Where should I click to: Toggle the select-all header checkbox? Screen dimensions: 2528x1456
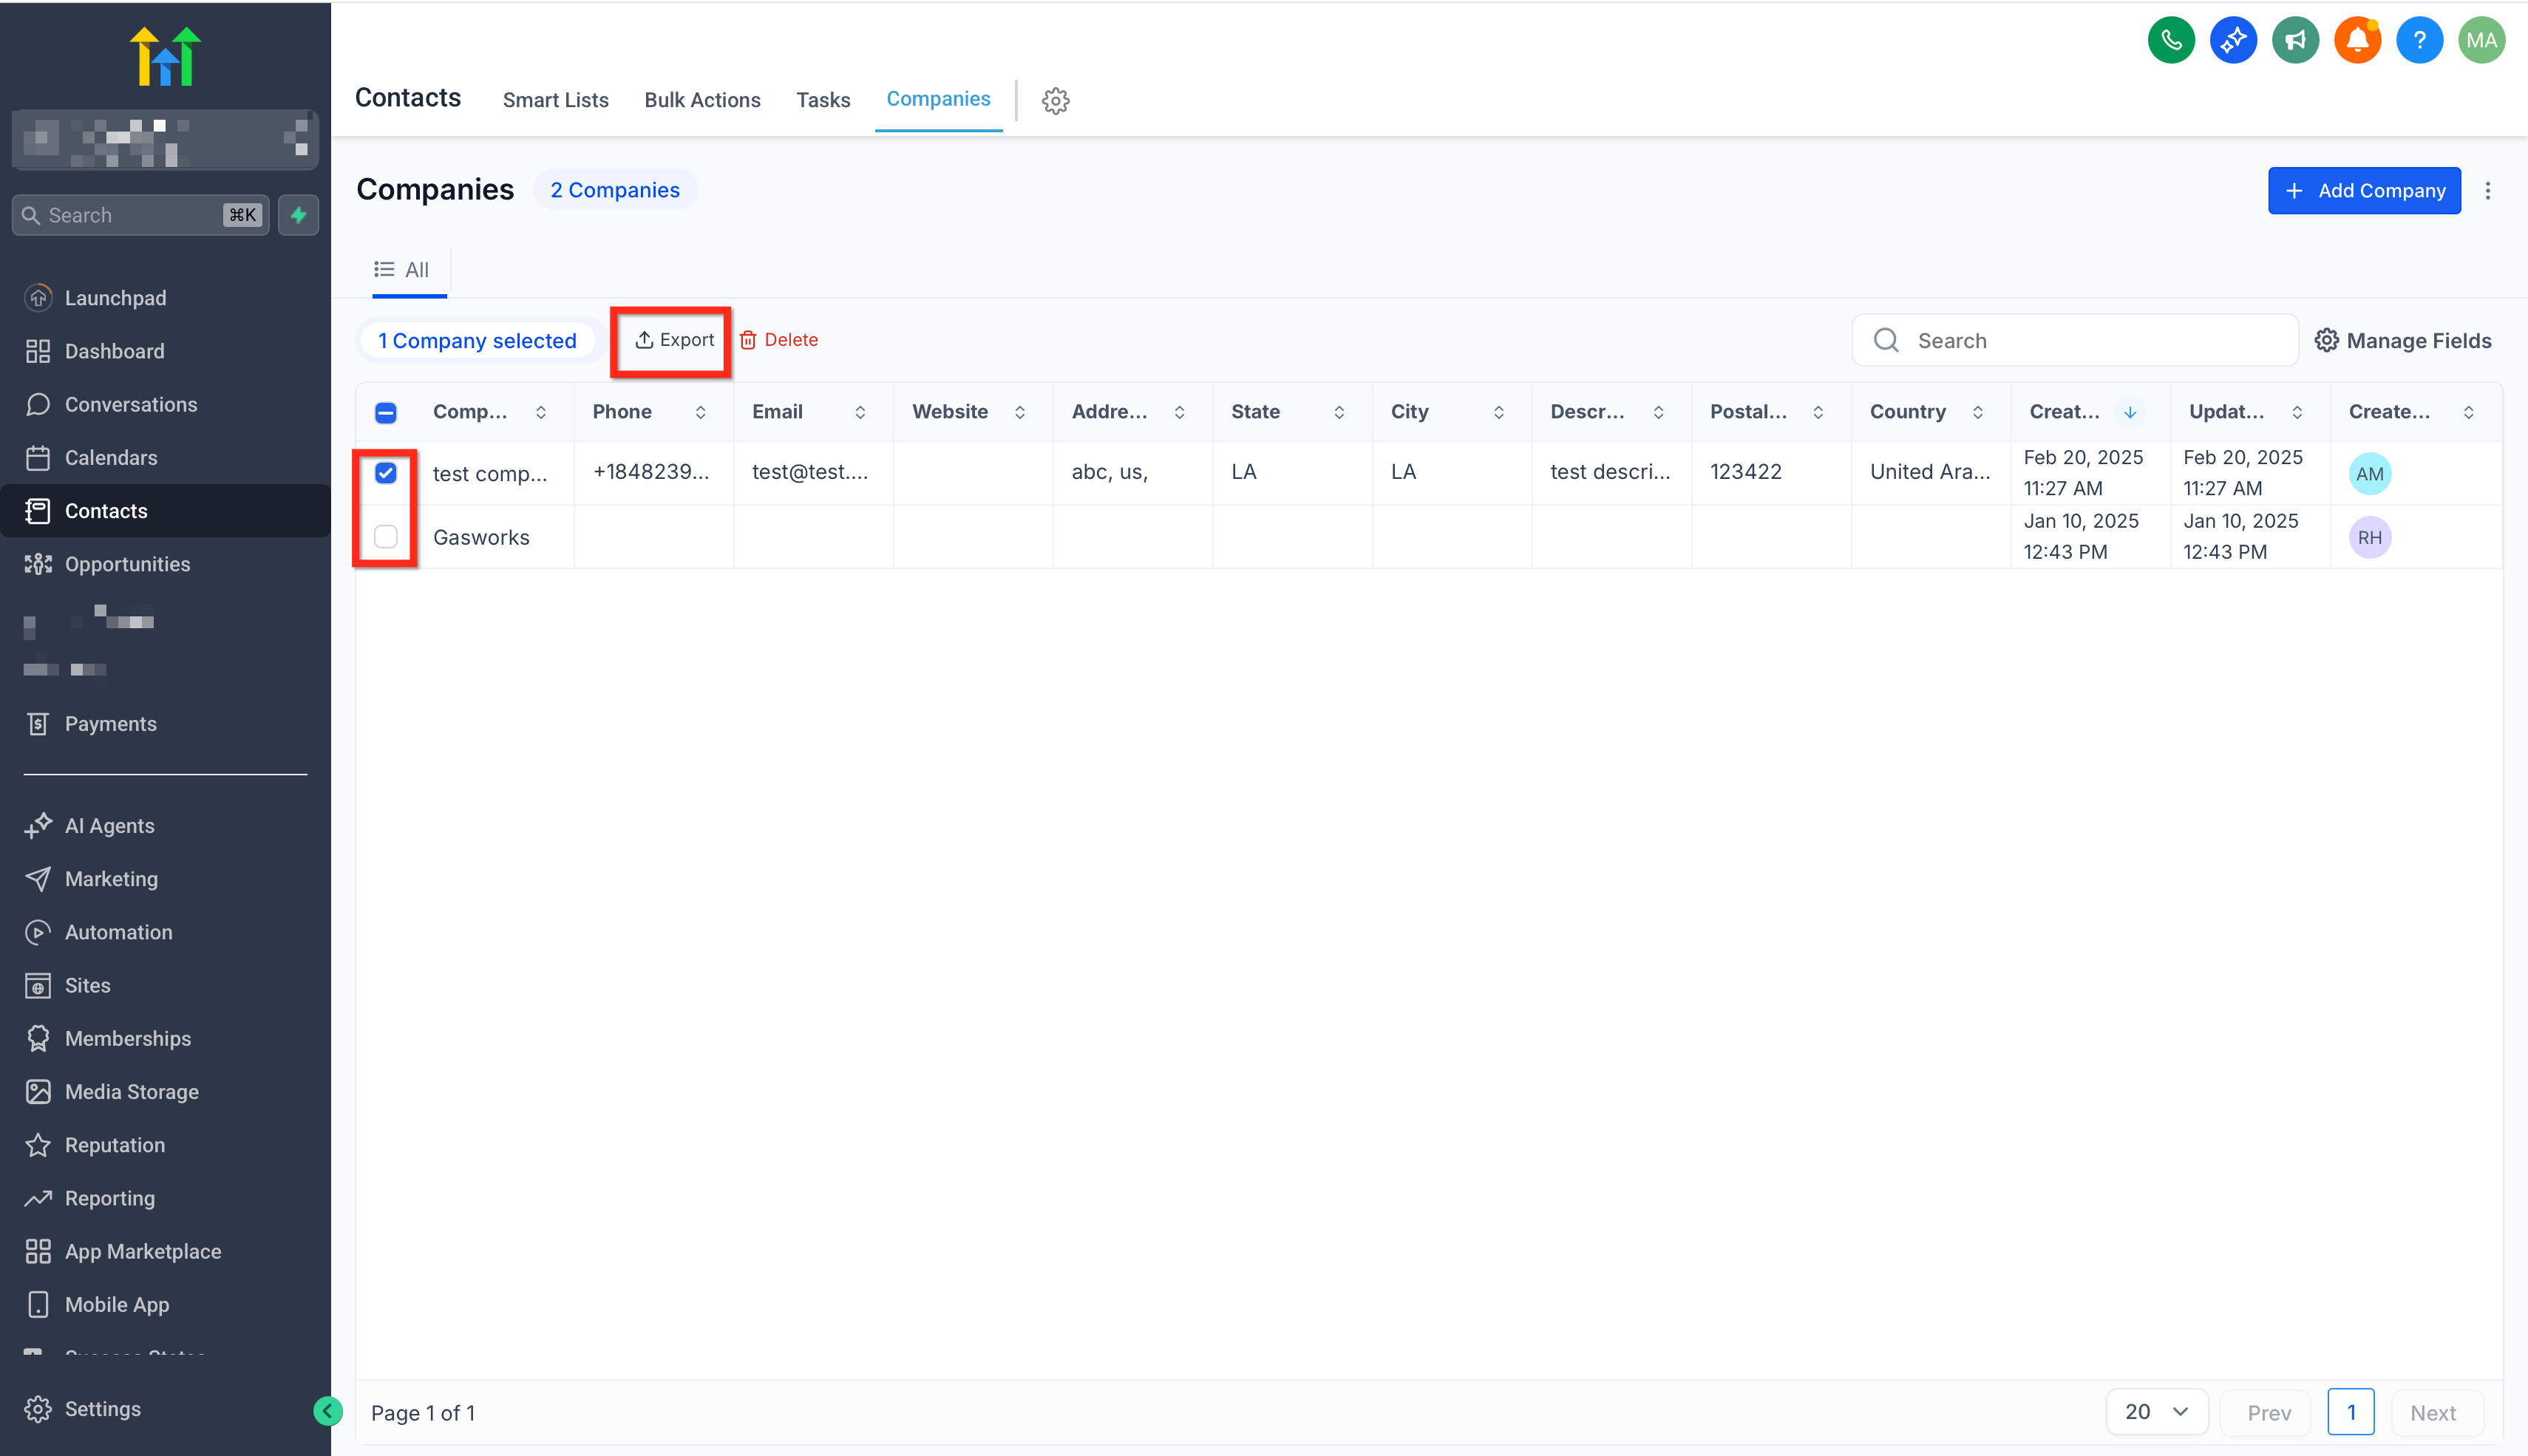point(385,412)
